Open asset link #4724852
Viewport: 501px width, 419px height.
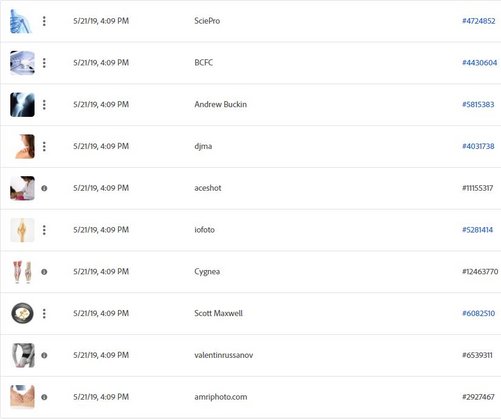tap(479, 21)
